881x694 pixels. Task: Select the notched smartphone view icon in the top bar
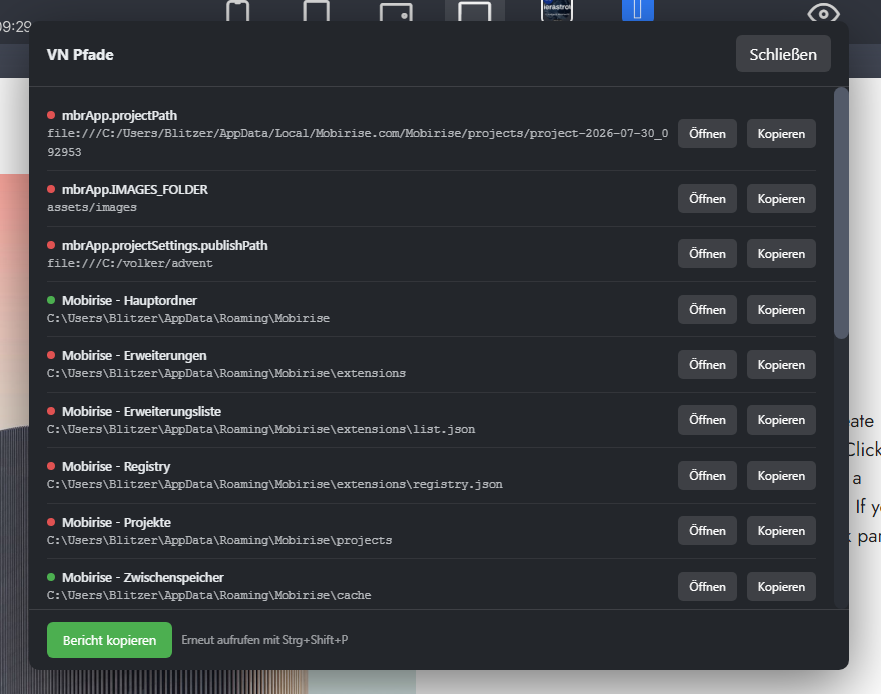pos(238,11)
